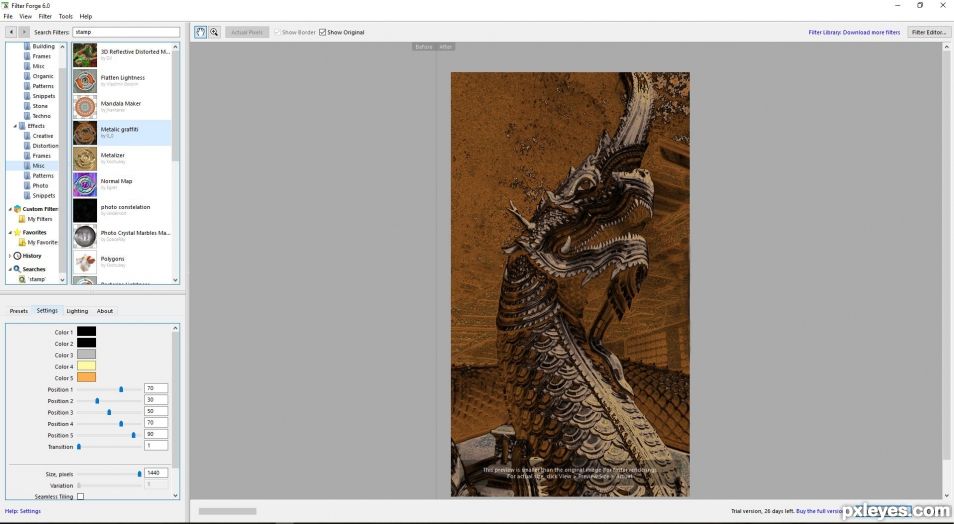This screenshot has height=524, width=954.
Task: Follow the Buy the full version link
Action: [819, 511]
